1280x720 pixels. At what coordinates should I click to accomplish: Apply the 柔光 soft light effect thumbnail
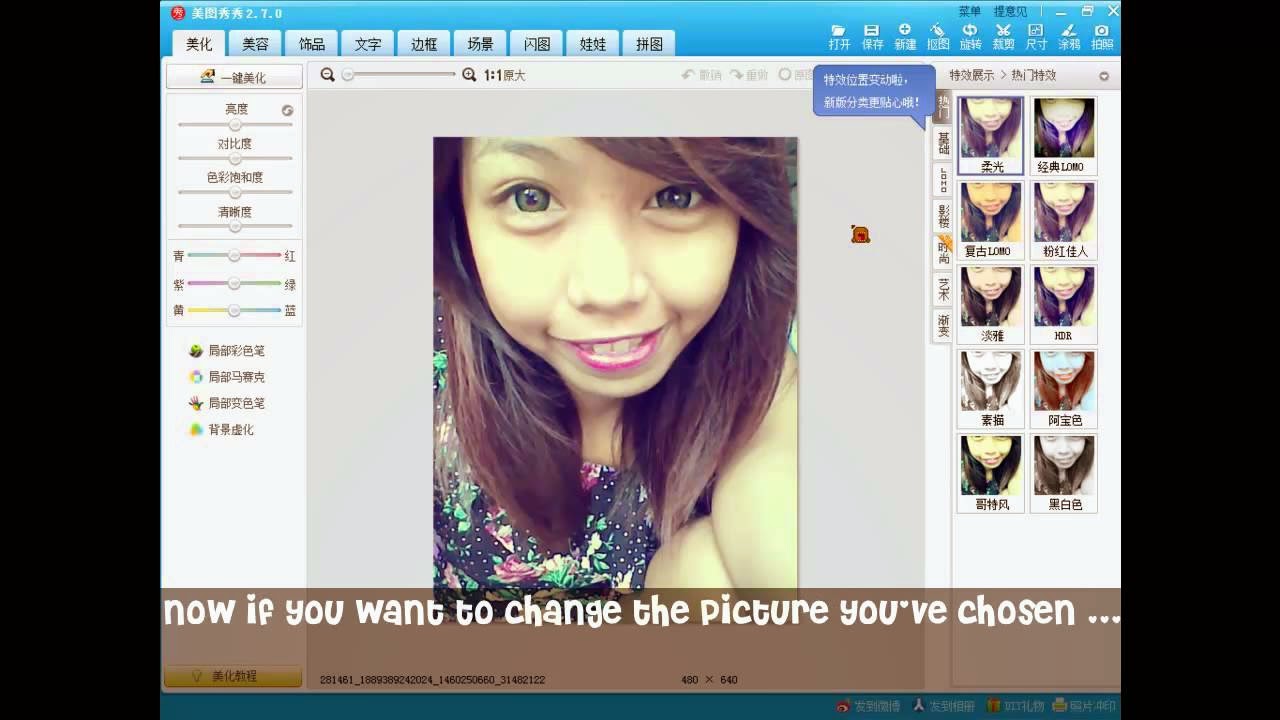tap(990, 128)
